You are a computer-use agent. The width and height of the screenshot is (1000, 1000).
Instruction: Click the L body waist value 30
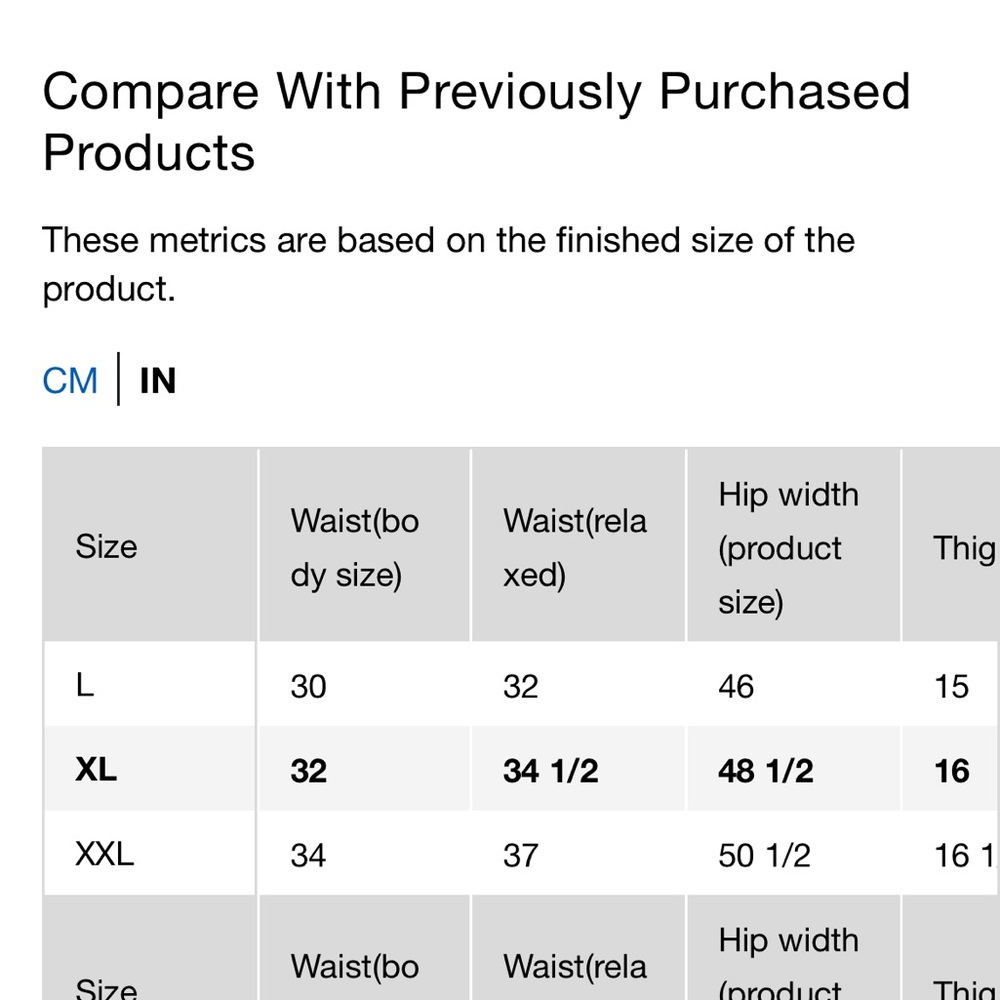coord(308,686)
